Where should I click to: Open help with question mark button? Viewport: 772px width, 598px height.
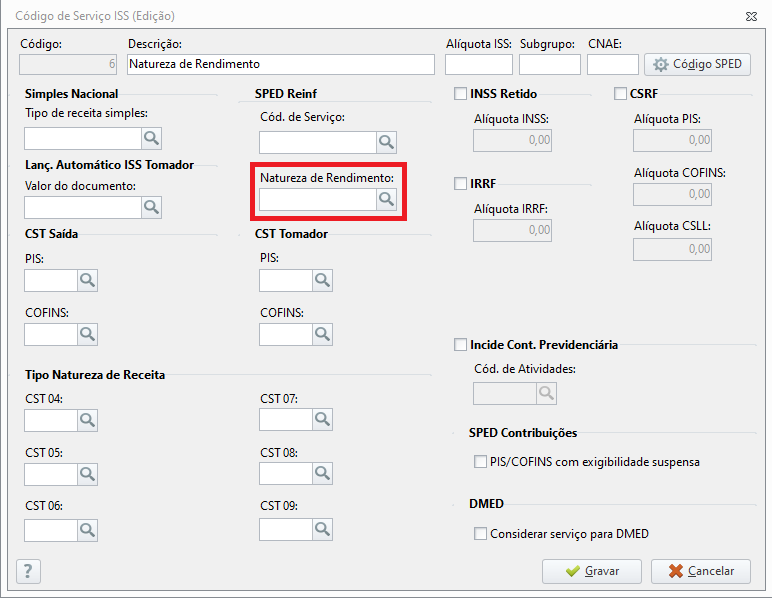(x=28, y=571)
